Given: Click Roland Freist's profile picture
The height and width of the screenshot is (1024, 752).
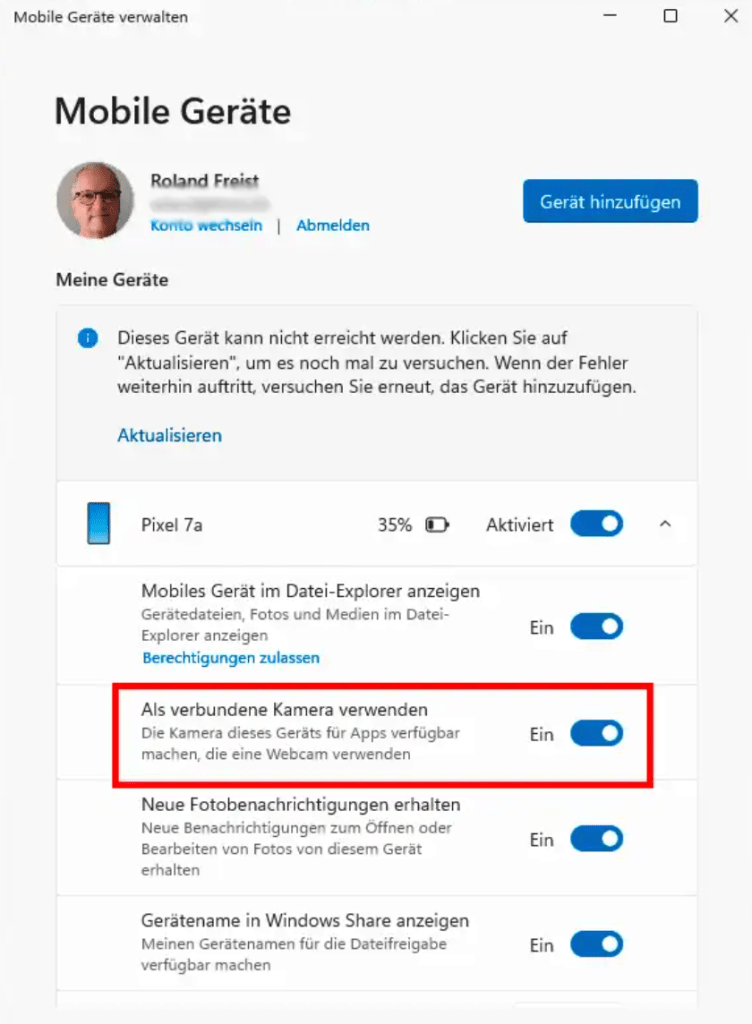Looking at the screenshot, I should (95, 200).
